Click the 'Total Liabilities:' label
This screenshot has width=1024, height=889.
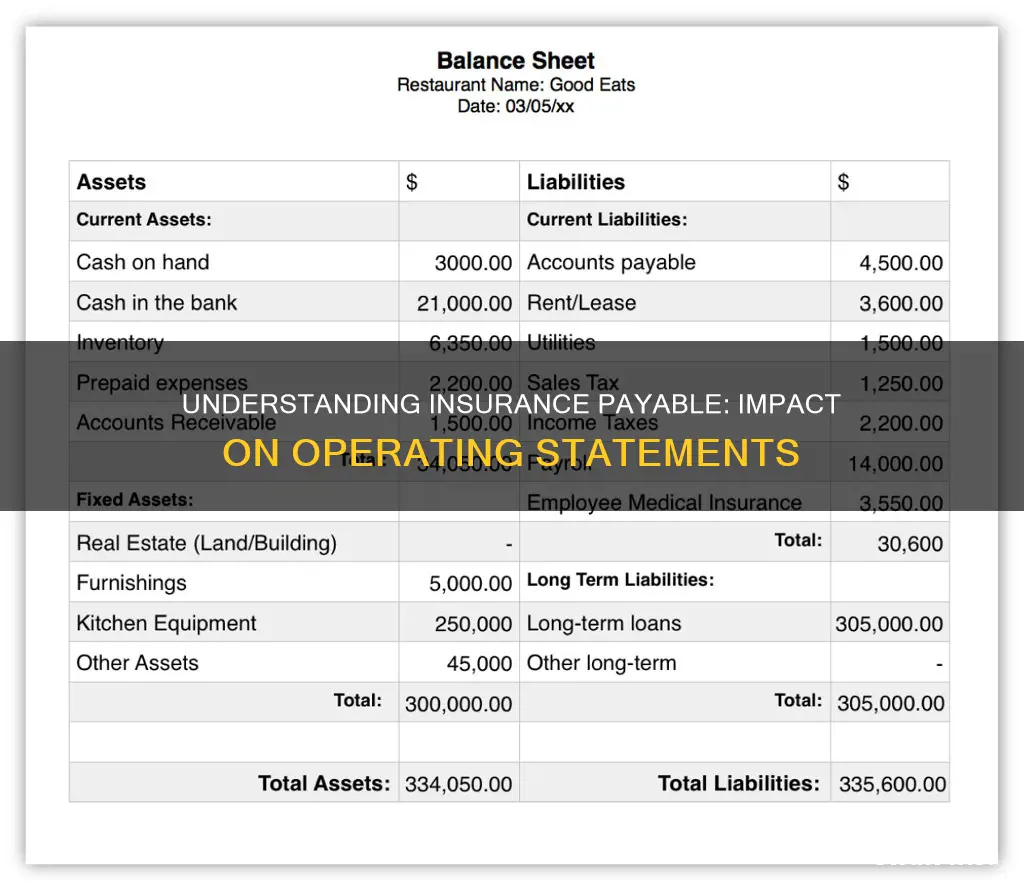click(738, 783)
